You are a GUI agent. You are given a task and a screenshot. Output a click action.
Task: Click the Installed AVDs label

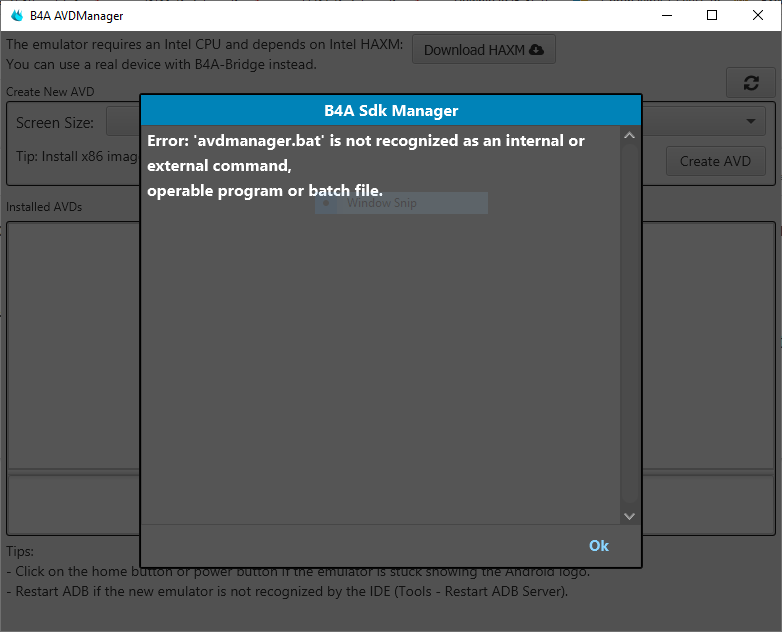[x=44, y=207]
